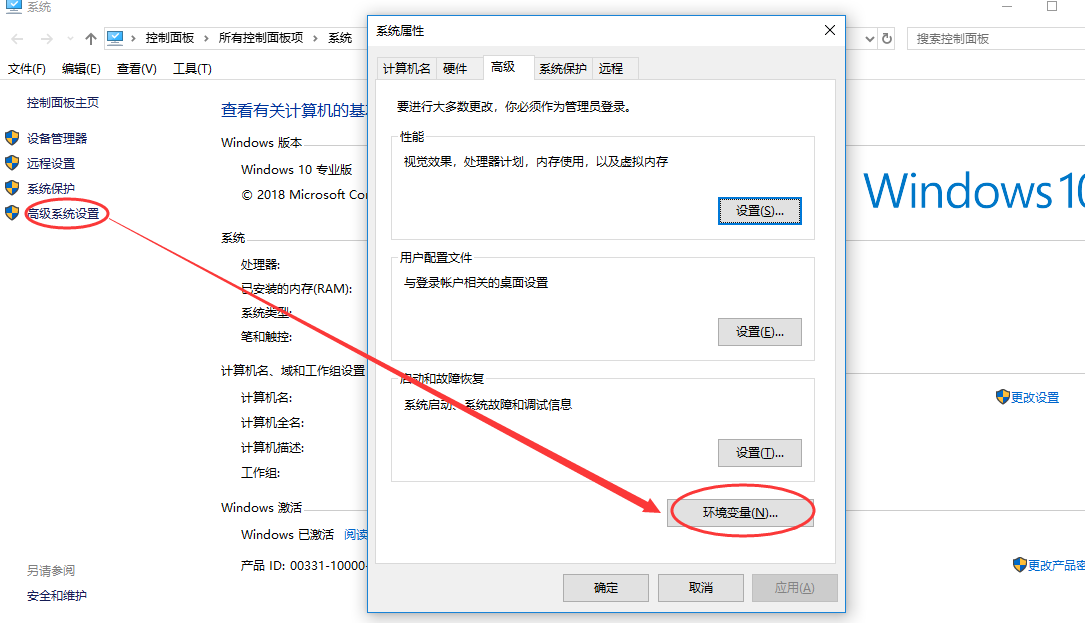Open 设备管理器 via its shield icon
The height and width of the screenshot is (623, 1085).
12,138
